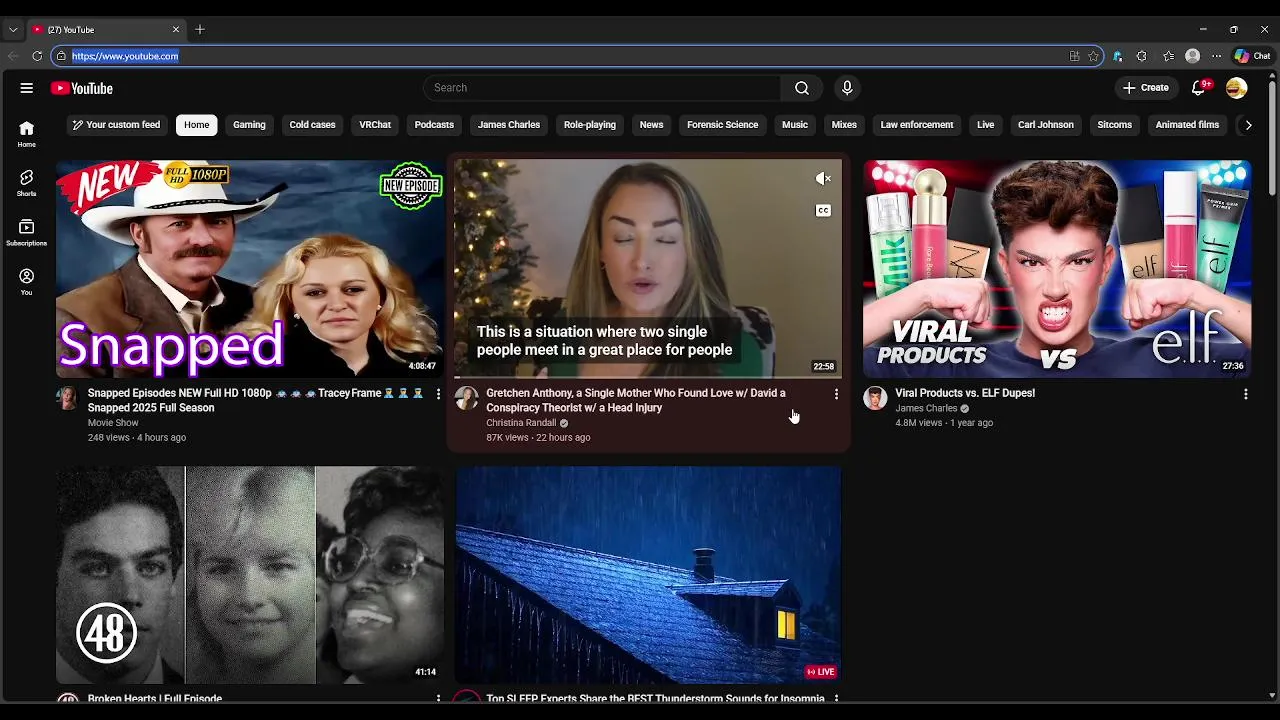
Task: Visit James Charles channel name link
Action: pos(926,409)
